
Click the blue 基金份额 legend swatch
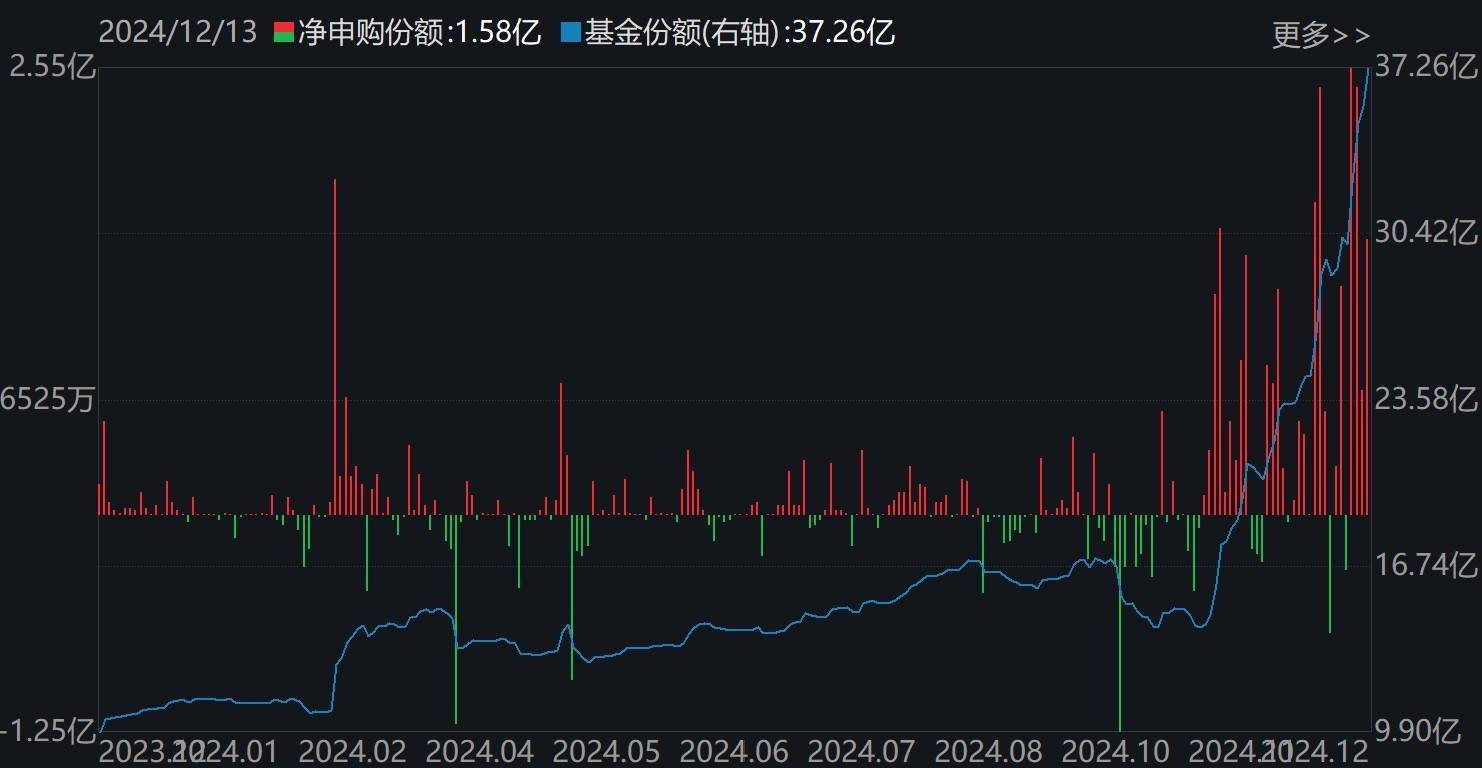tap(570, 32)
